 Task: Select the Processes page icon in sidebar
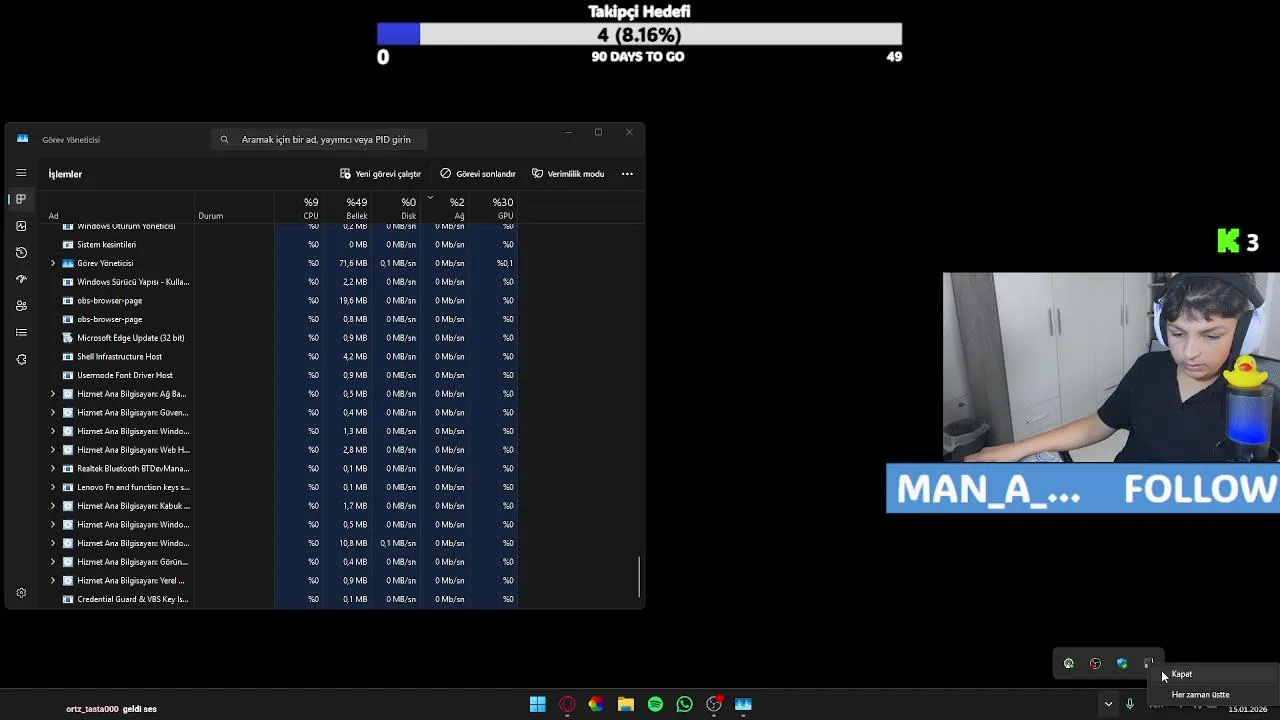[x=21, y=199]
